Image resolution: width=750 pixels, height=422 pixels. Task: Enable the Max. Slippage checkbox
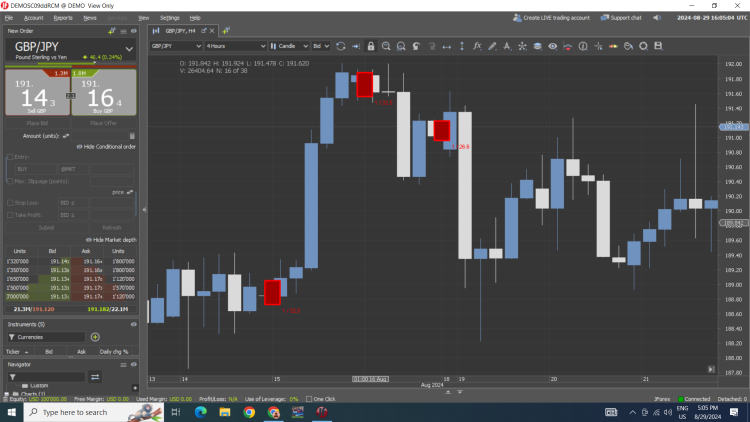click(10, 181)
